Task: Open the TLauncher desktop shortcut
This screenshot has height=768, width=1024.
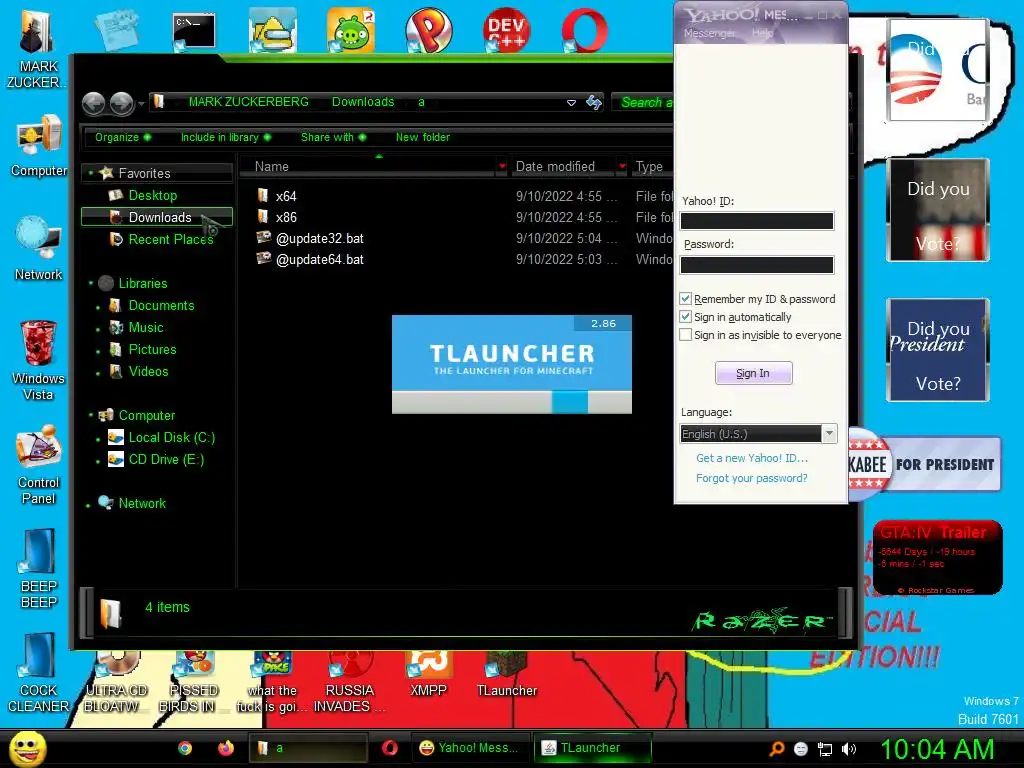Action: (x=507, y=674)
